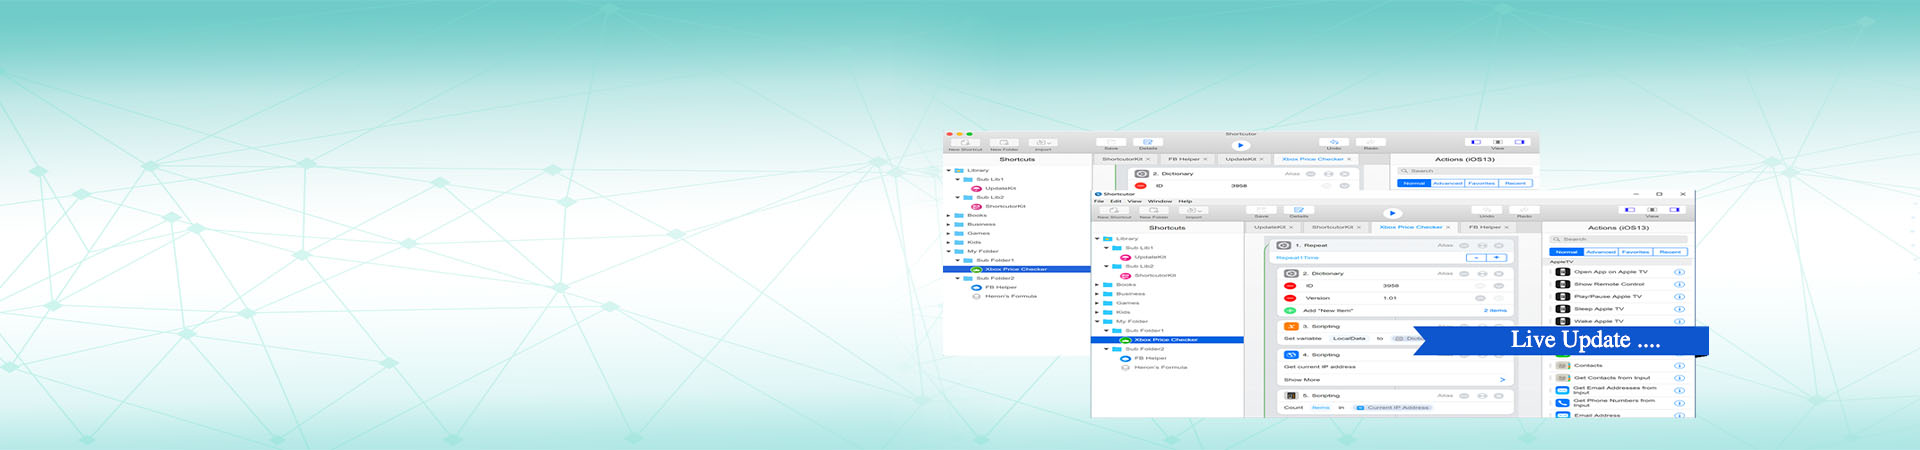Click the Show More link in Scripting action
1920x450 pixels.
(1302, 380)
